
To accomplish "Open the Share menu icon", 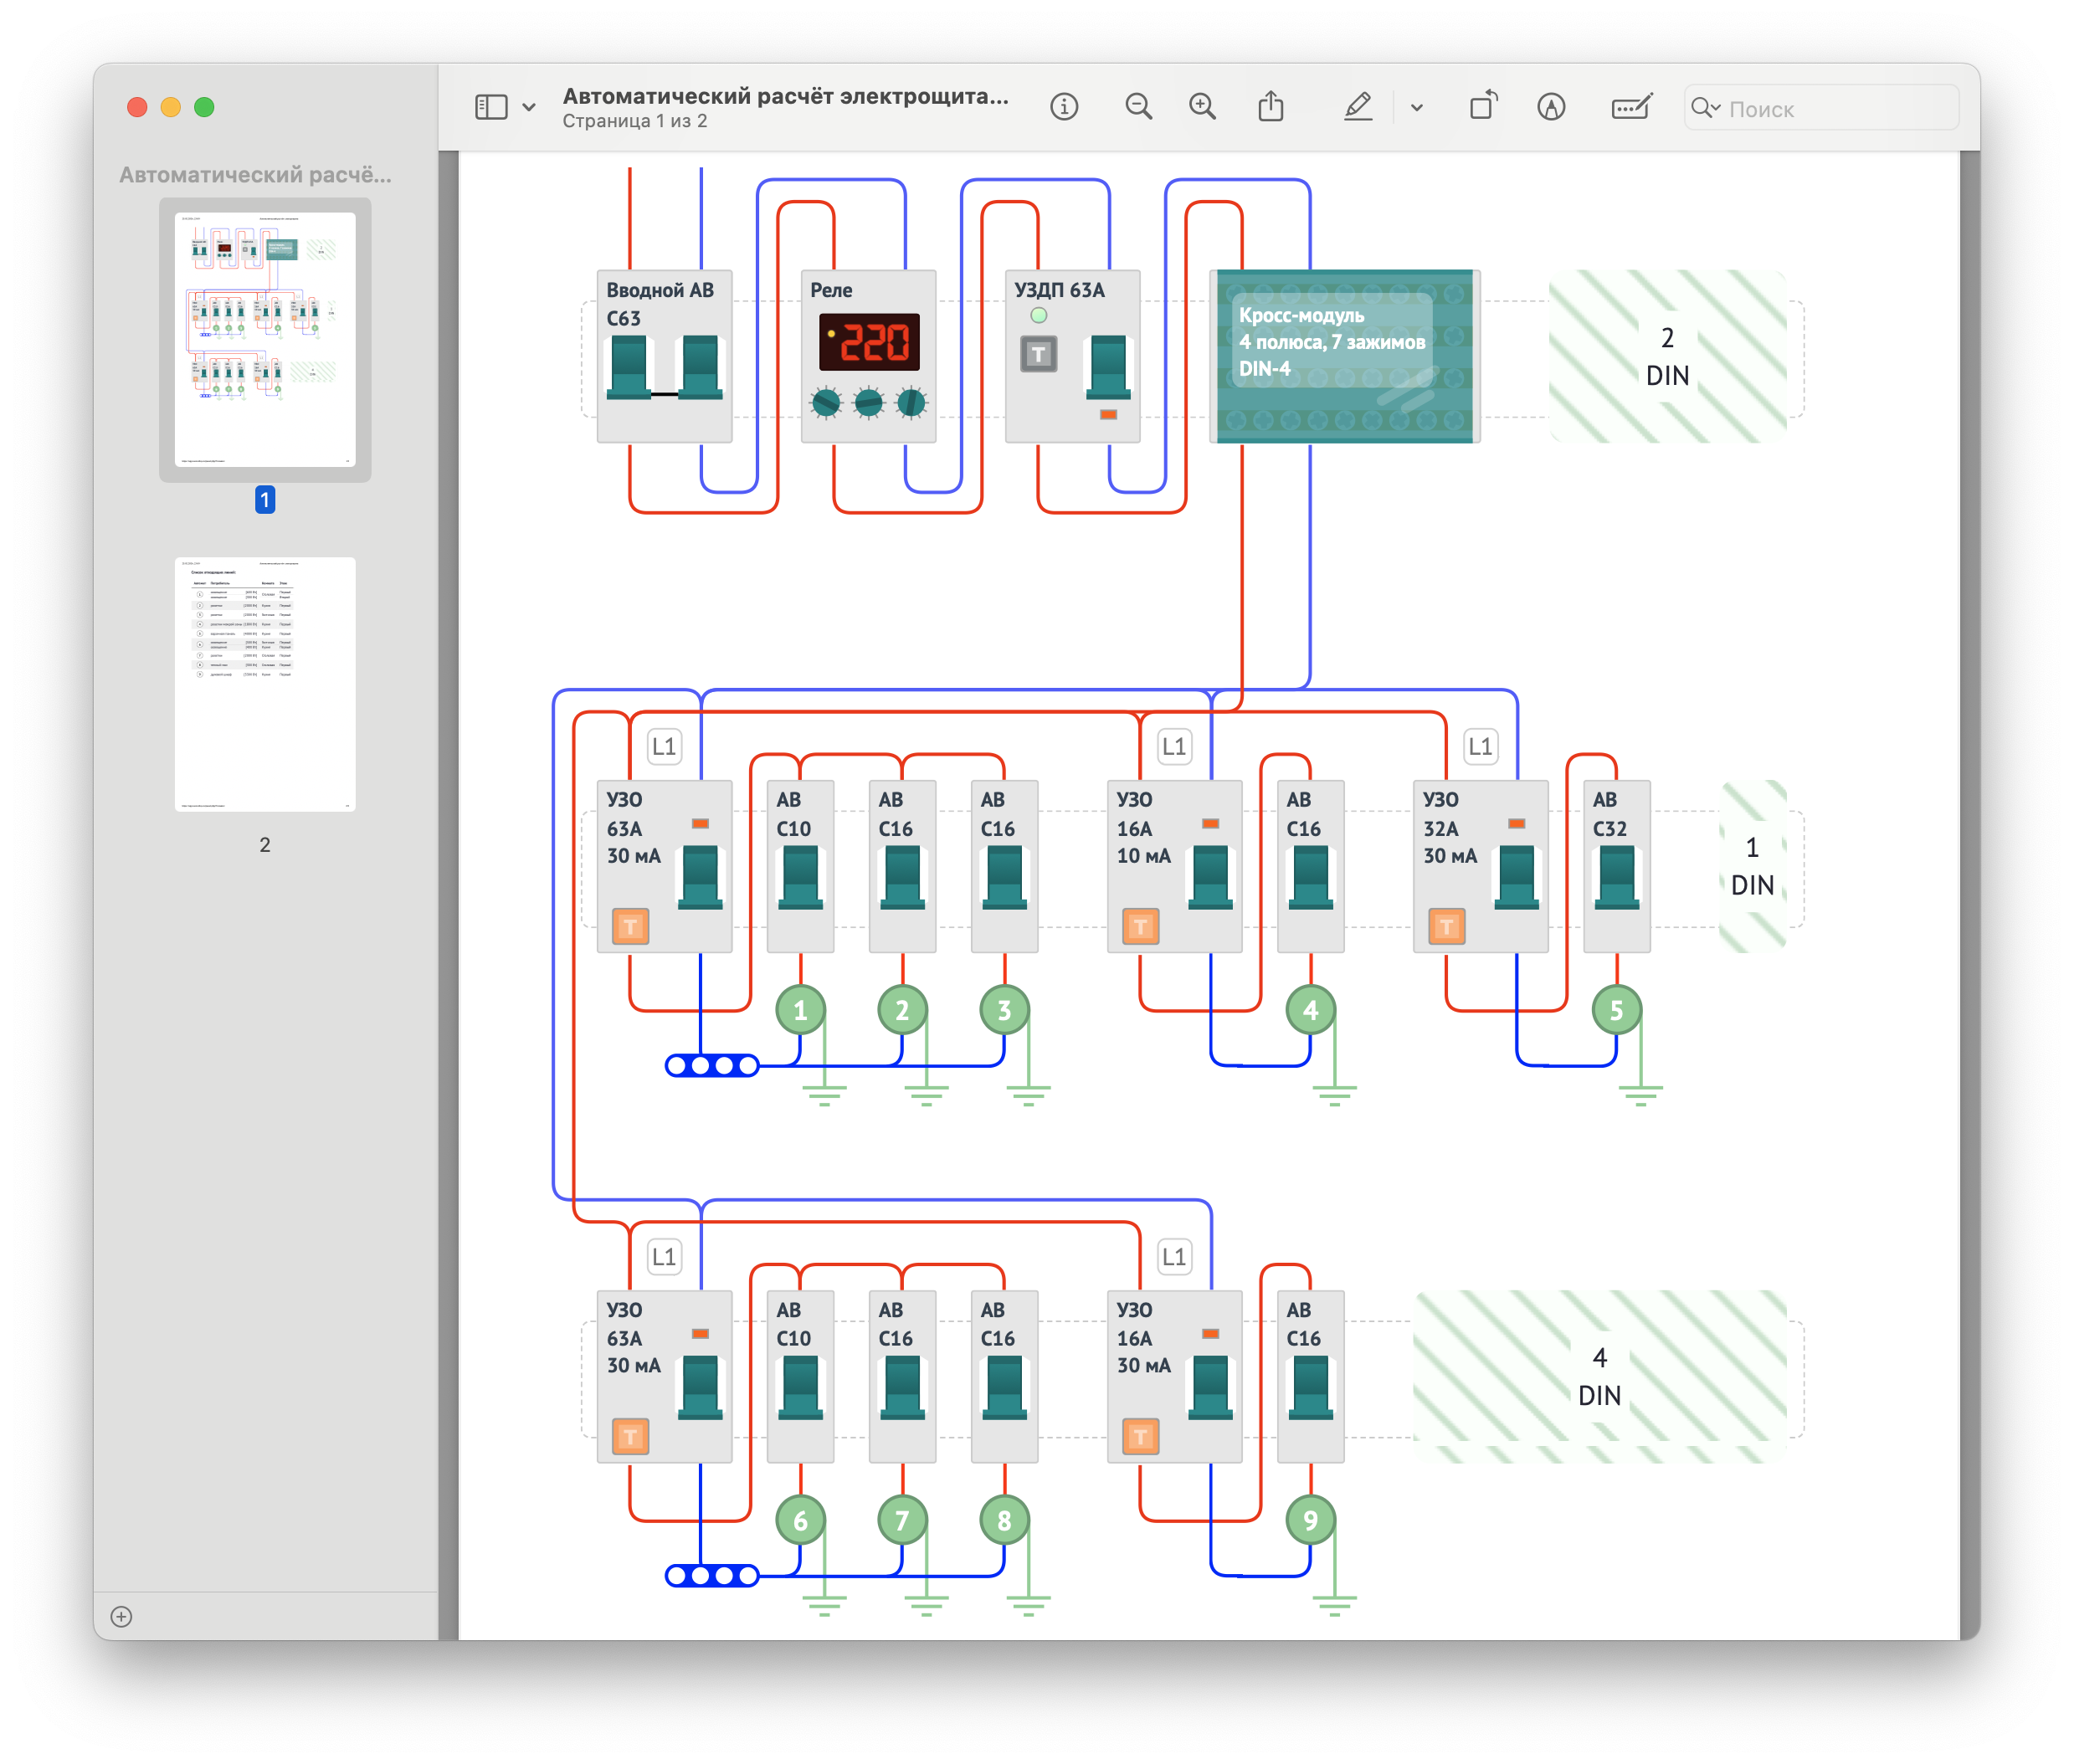I will [x=1270, y=106].
